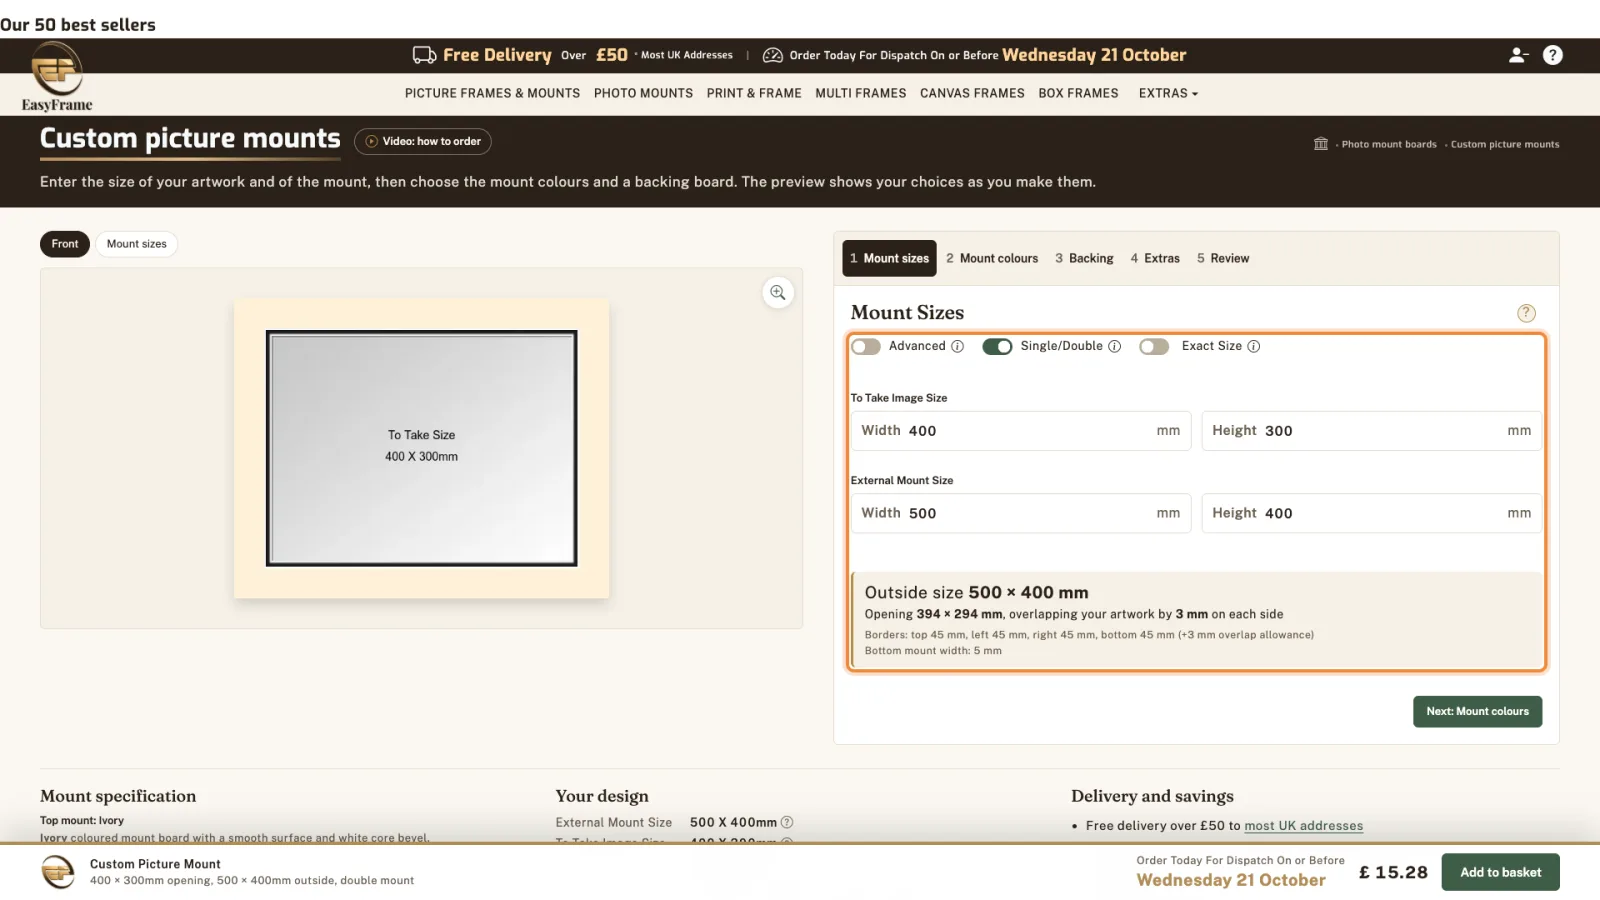
Task: Switch to Mount colours step tab
Action: (992, 258)
